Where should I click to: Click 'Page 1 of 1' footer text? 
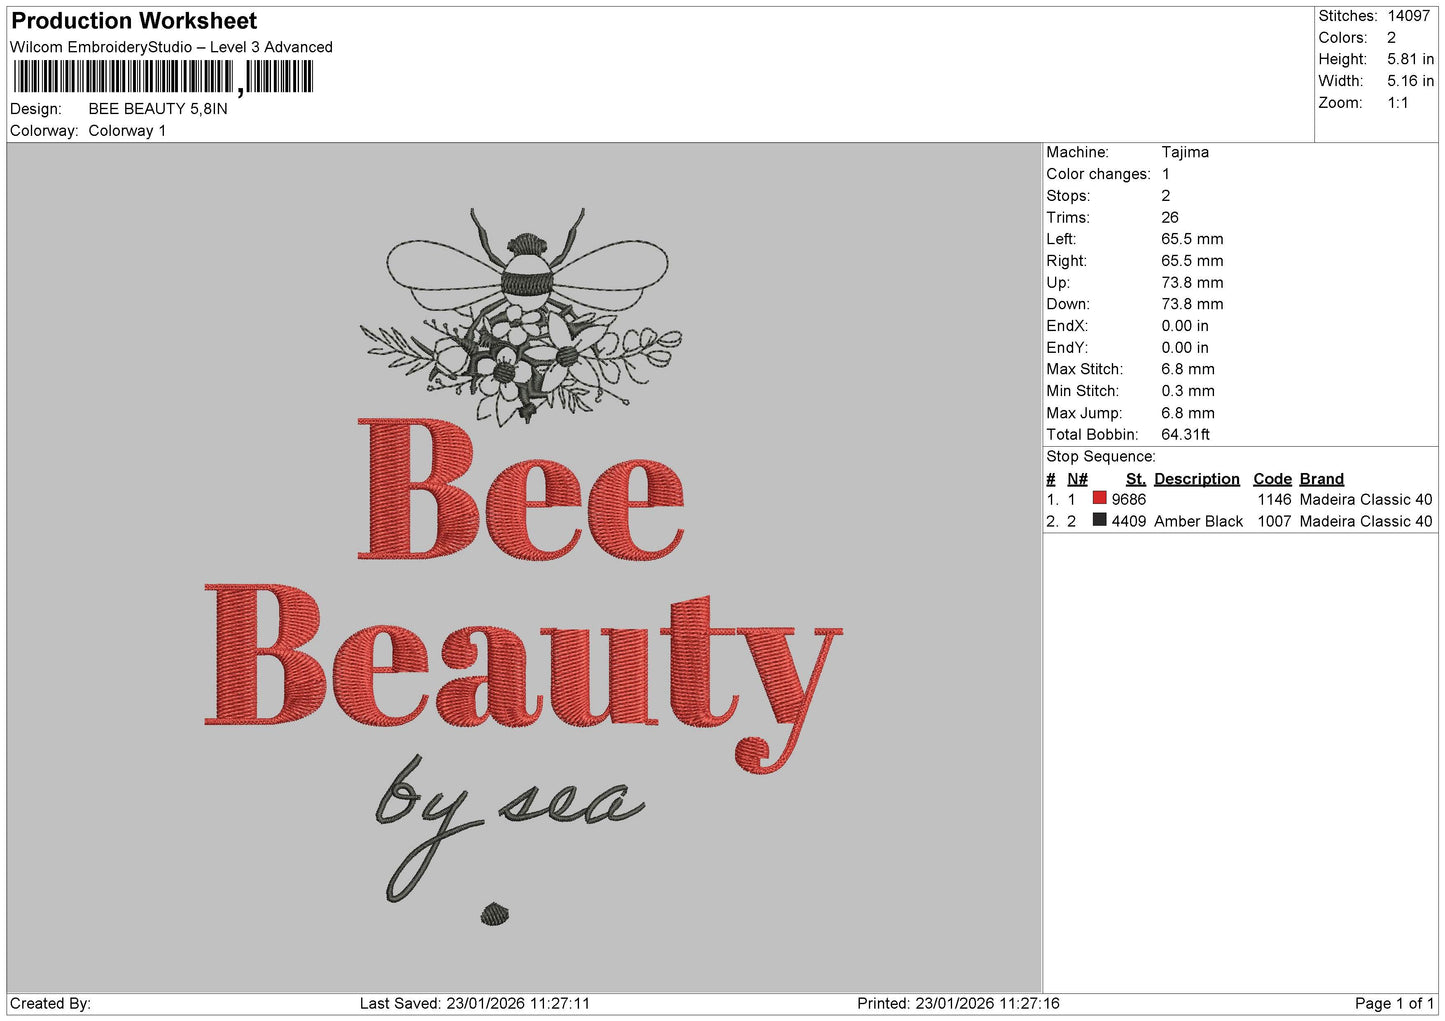click(x=1394, y=1004)
